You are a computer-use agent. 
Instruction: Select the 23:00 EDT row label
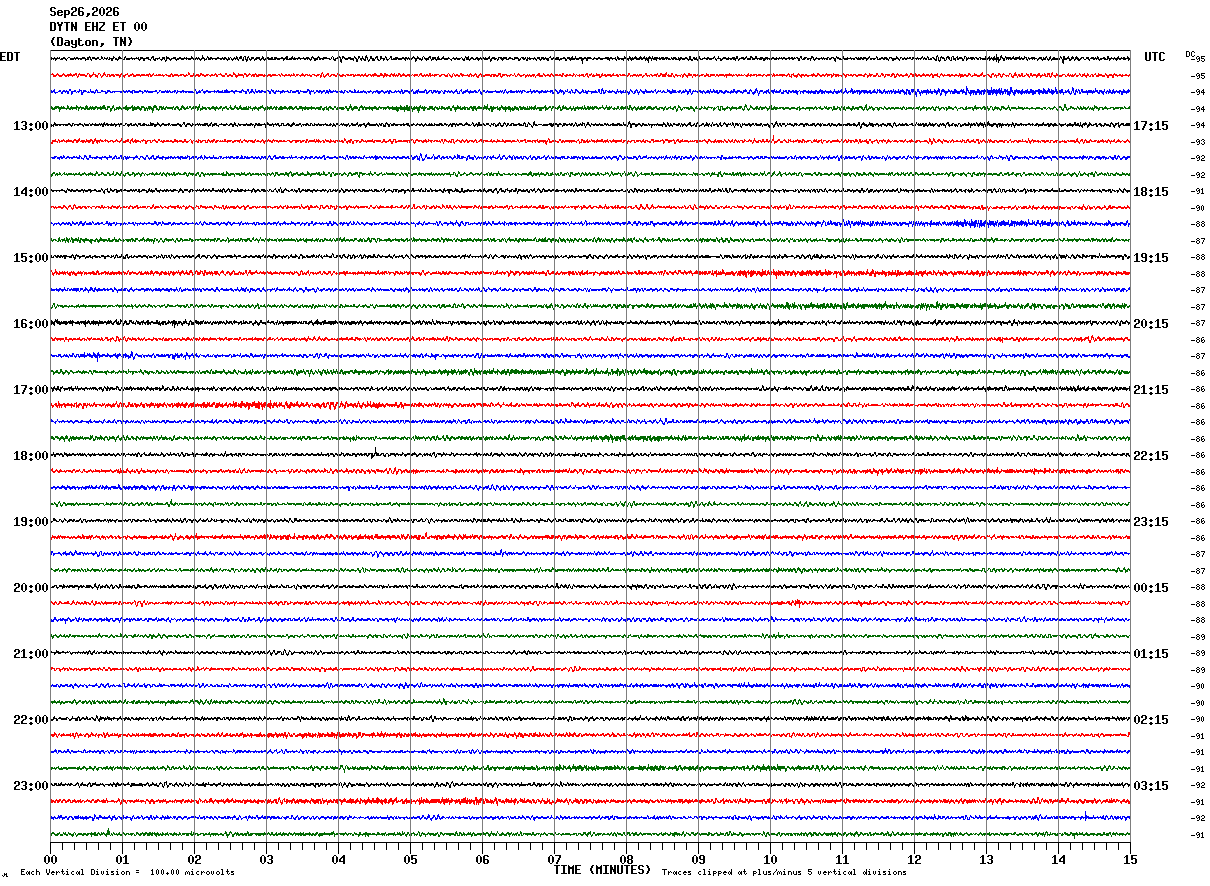(x=31, y=786)
